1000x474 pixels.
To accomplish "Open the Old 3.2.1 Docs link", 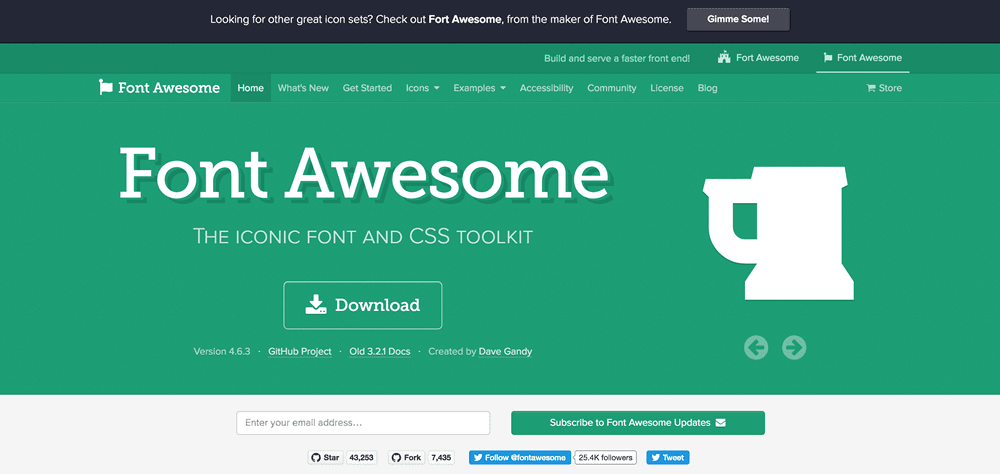I will click(x=380, y=352).
